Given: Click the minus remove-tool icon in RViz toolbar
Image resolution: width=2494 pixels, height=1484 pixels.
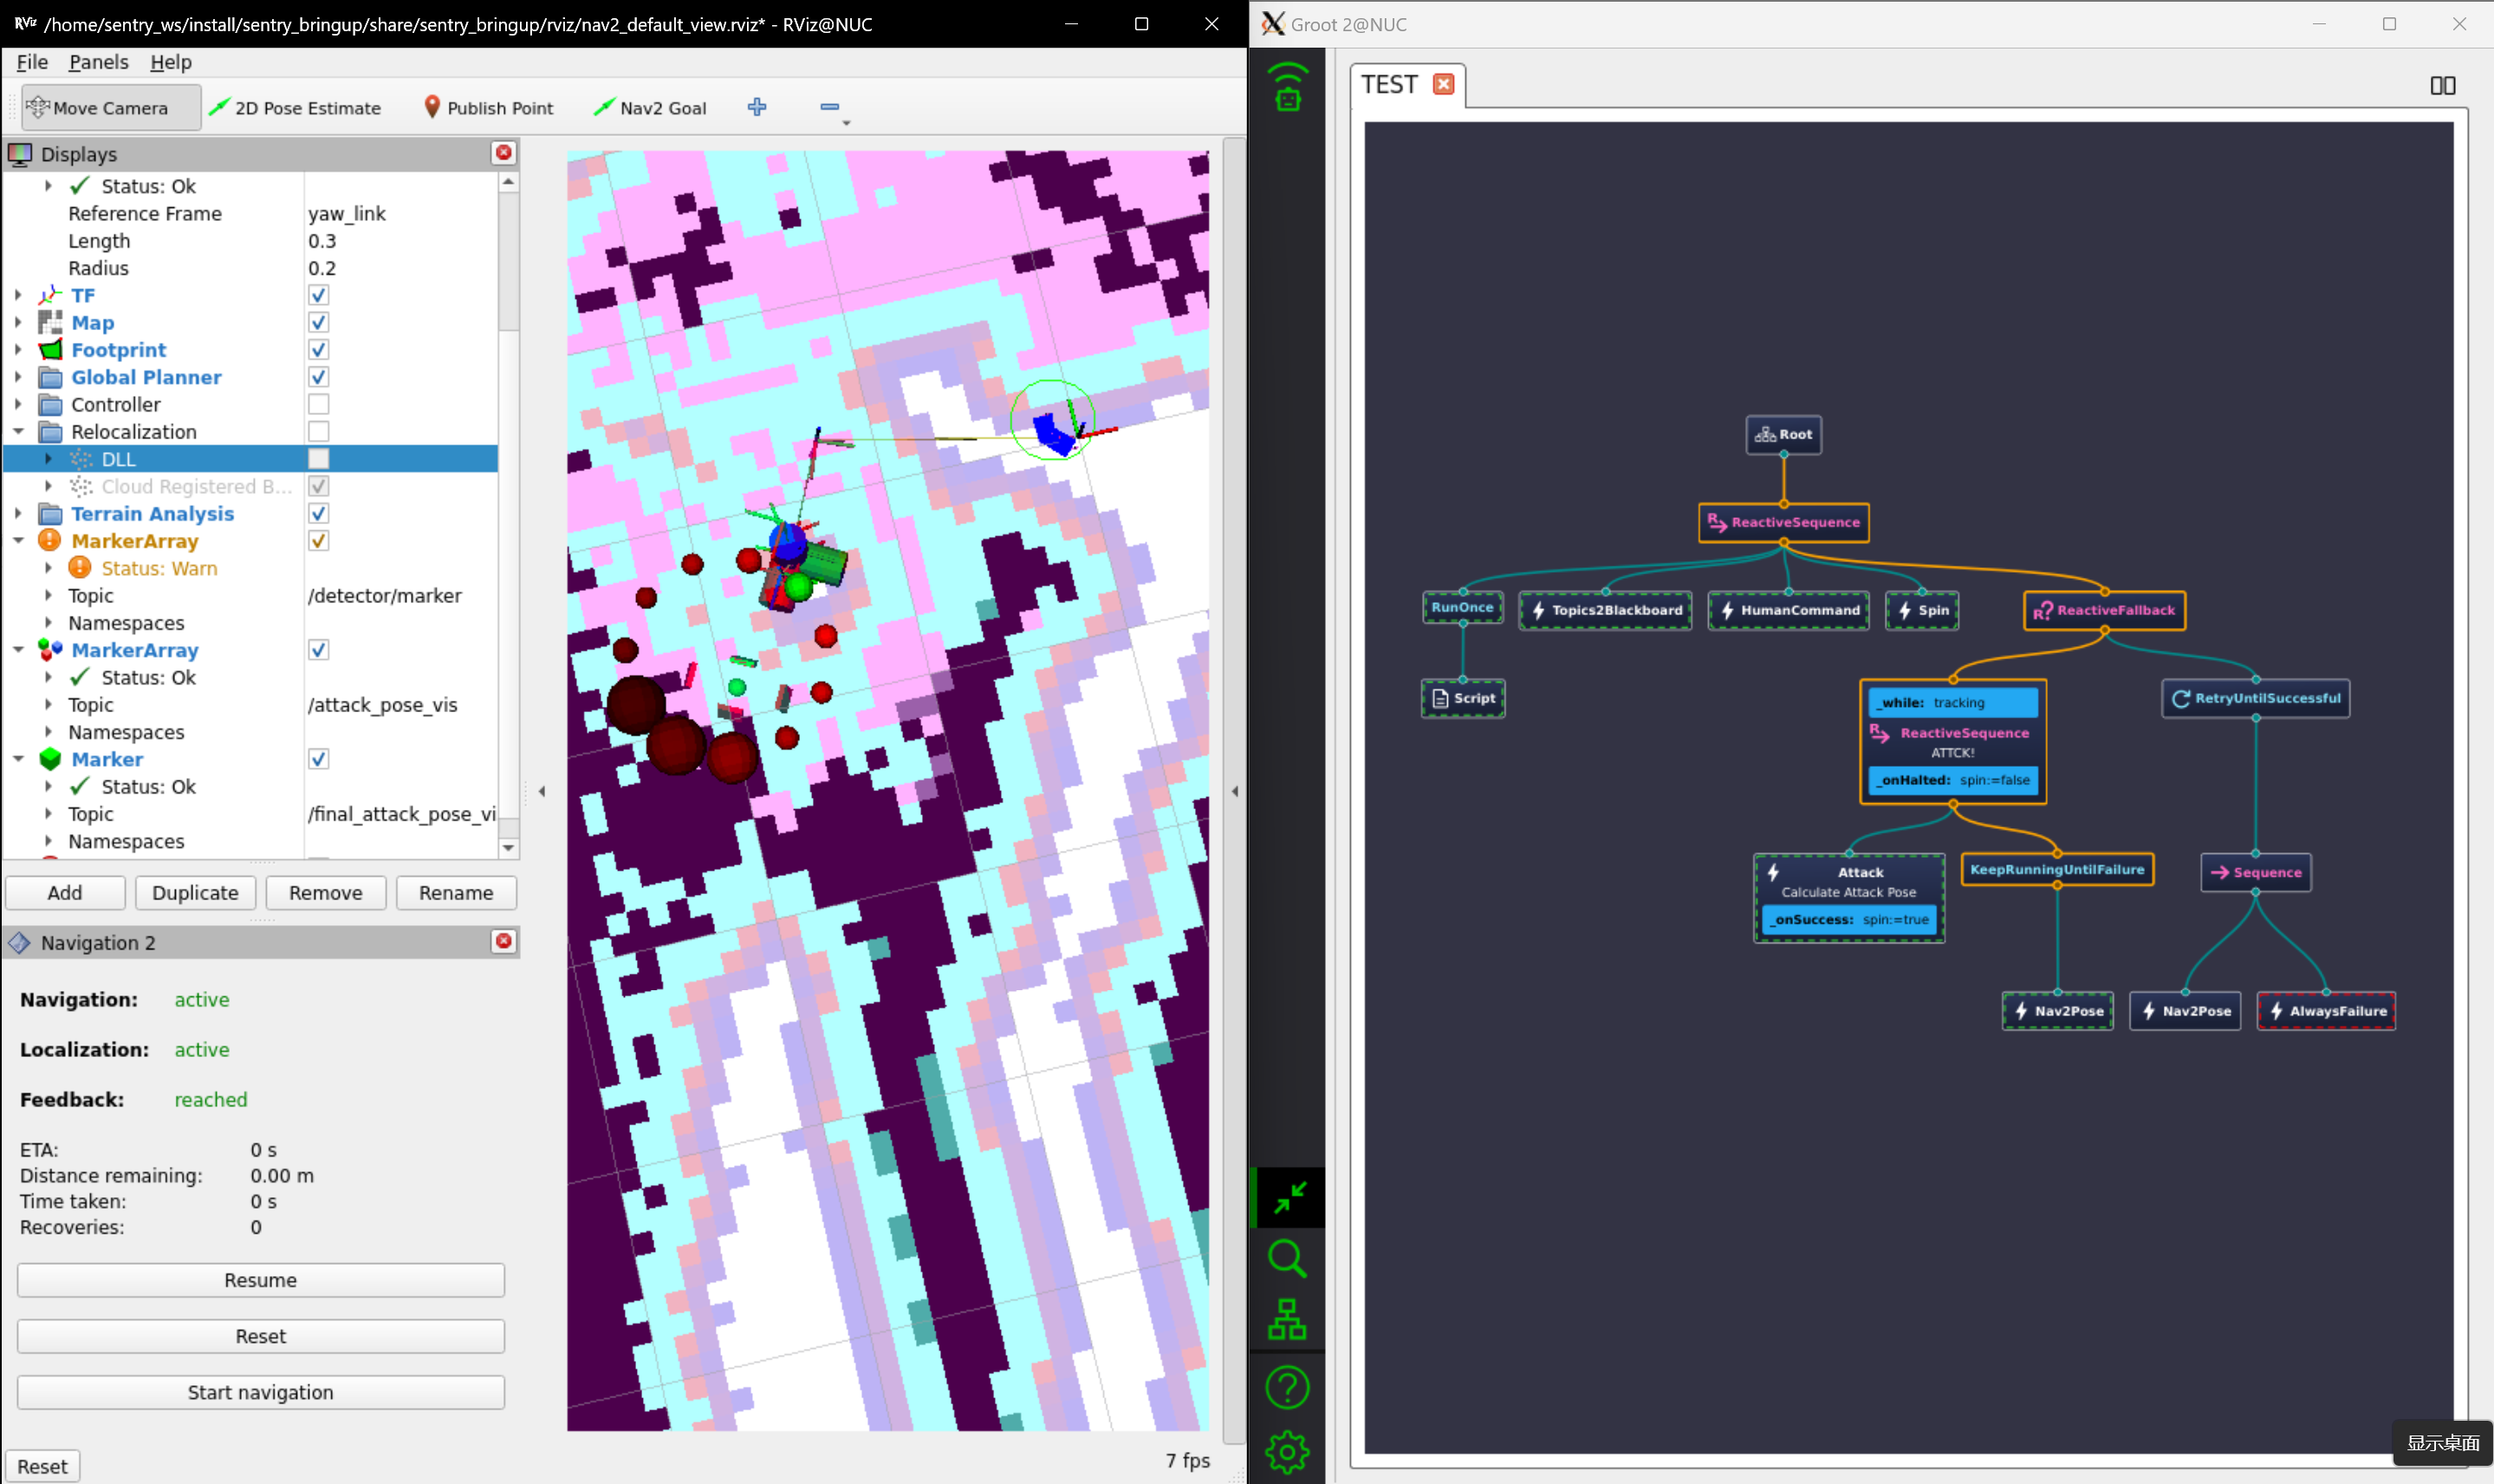Looking at the screenshot, I should (x=829, y=107).
